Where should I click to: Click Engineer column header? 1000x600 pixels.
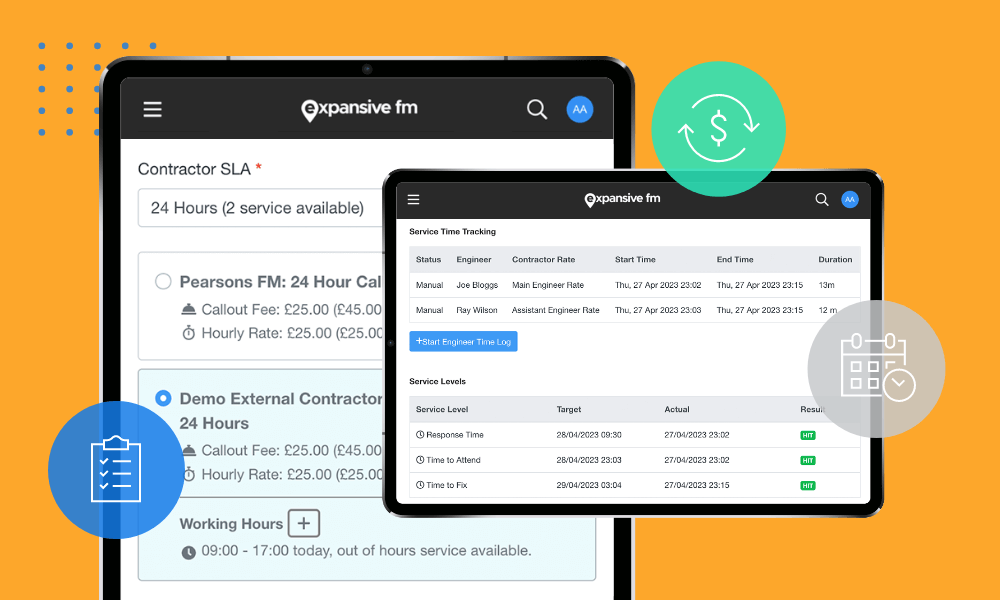(x=474, y=260)
